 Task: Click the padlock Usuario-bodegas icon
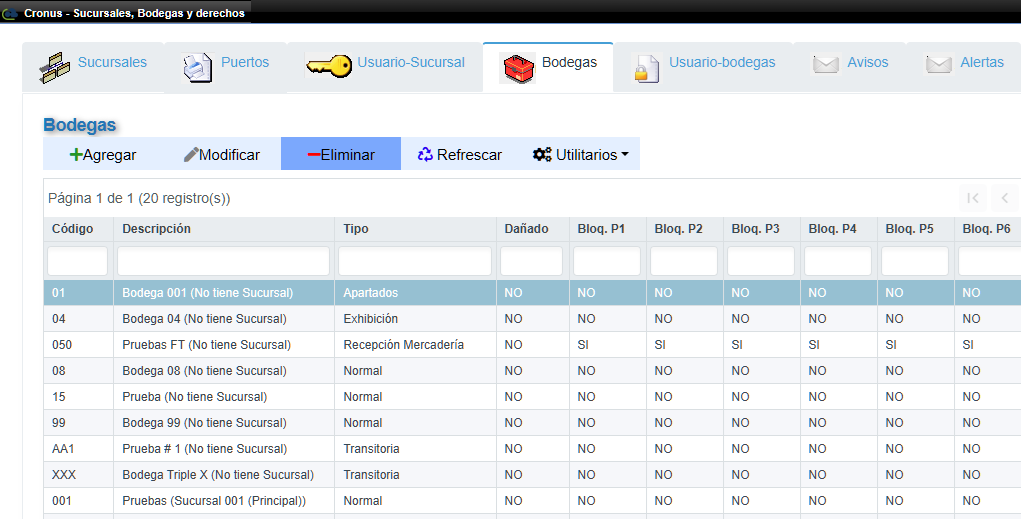click(x=645, y=68)
